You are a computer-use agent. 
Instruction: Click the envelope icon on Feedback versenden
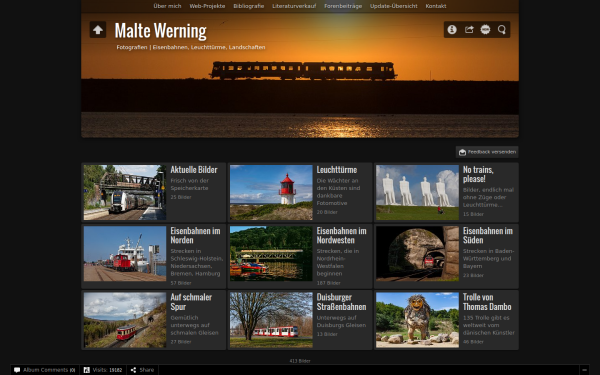(462, 152)
